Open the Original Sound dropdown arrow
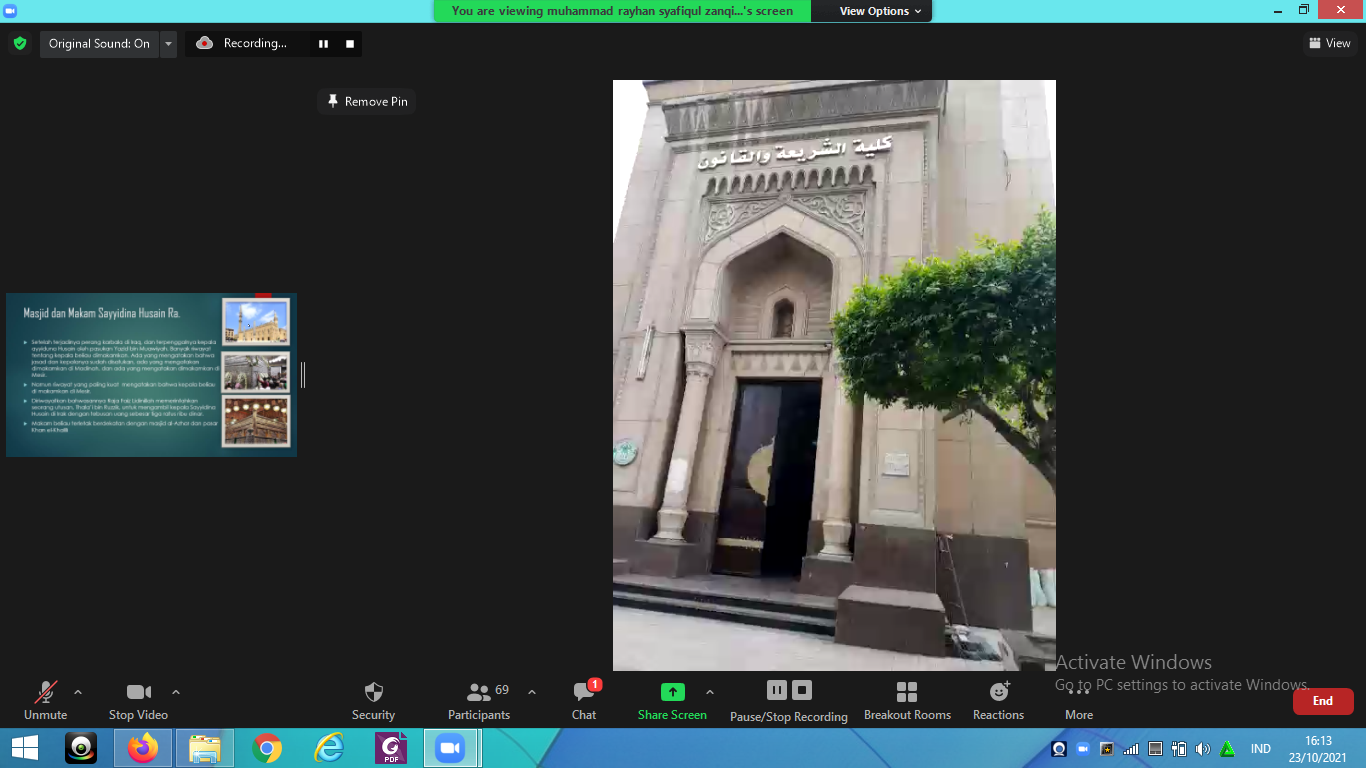 (168, 44)
